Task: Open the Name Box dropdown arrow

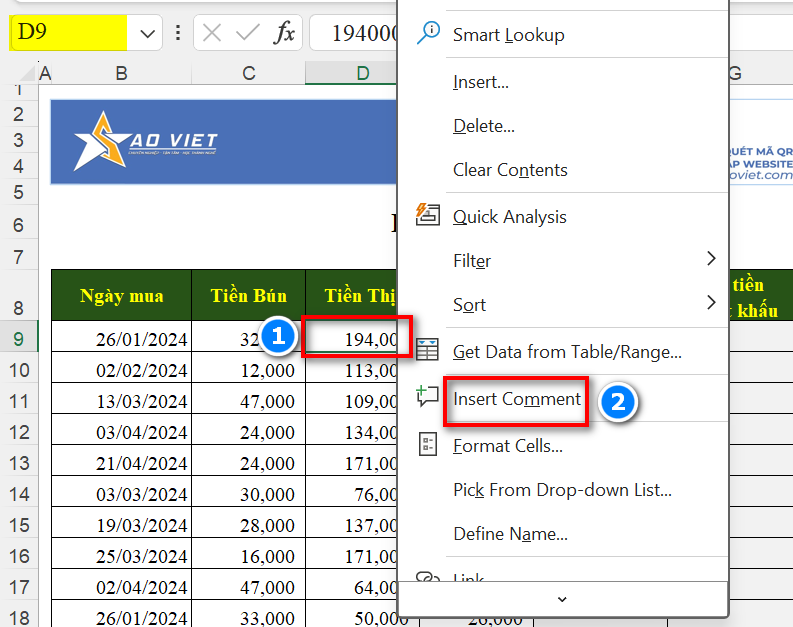Action: click(x=147, y=33)
